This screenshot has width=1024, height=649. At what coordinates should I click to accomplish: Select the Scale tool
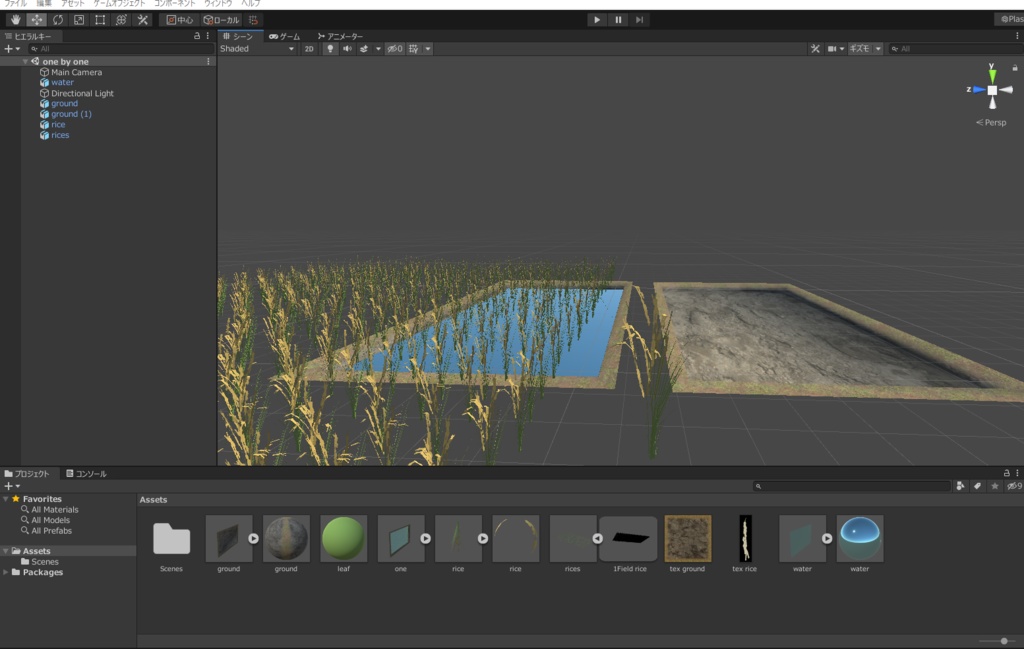click(x=79, y=20)
